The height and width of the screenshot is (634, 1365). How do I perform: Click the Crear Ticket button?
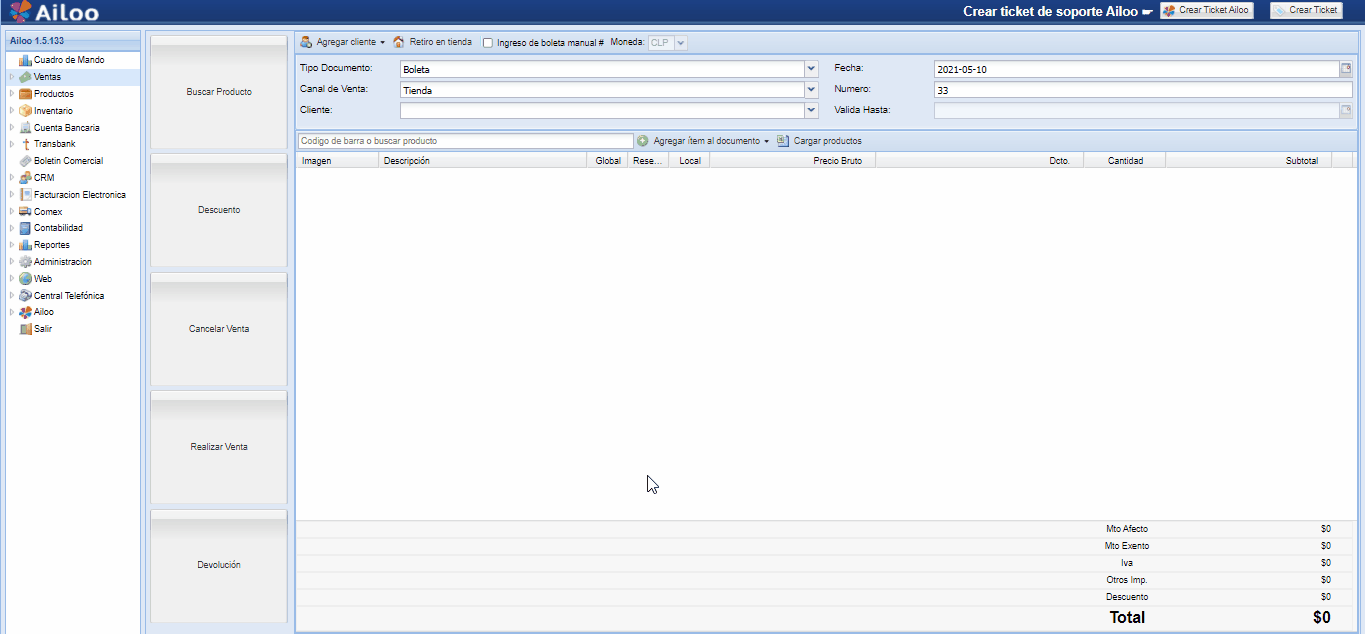click(1306, 10)
